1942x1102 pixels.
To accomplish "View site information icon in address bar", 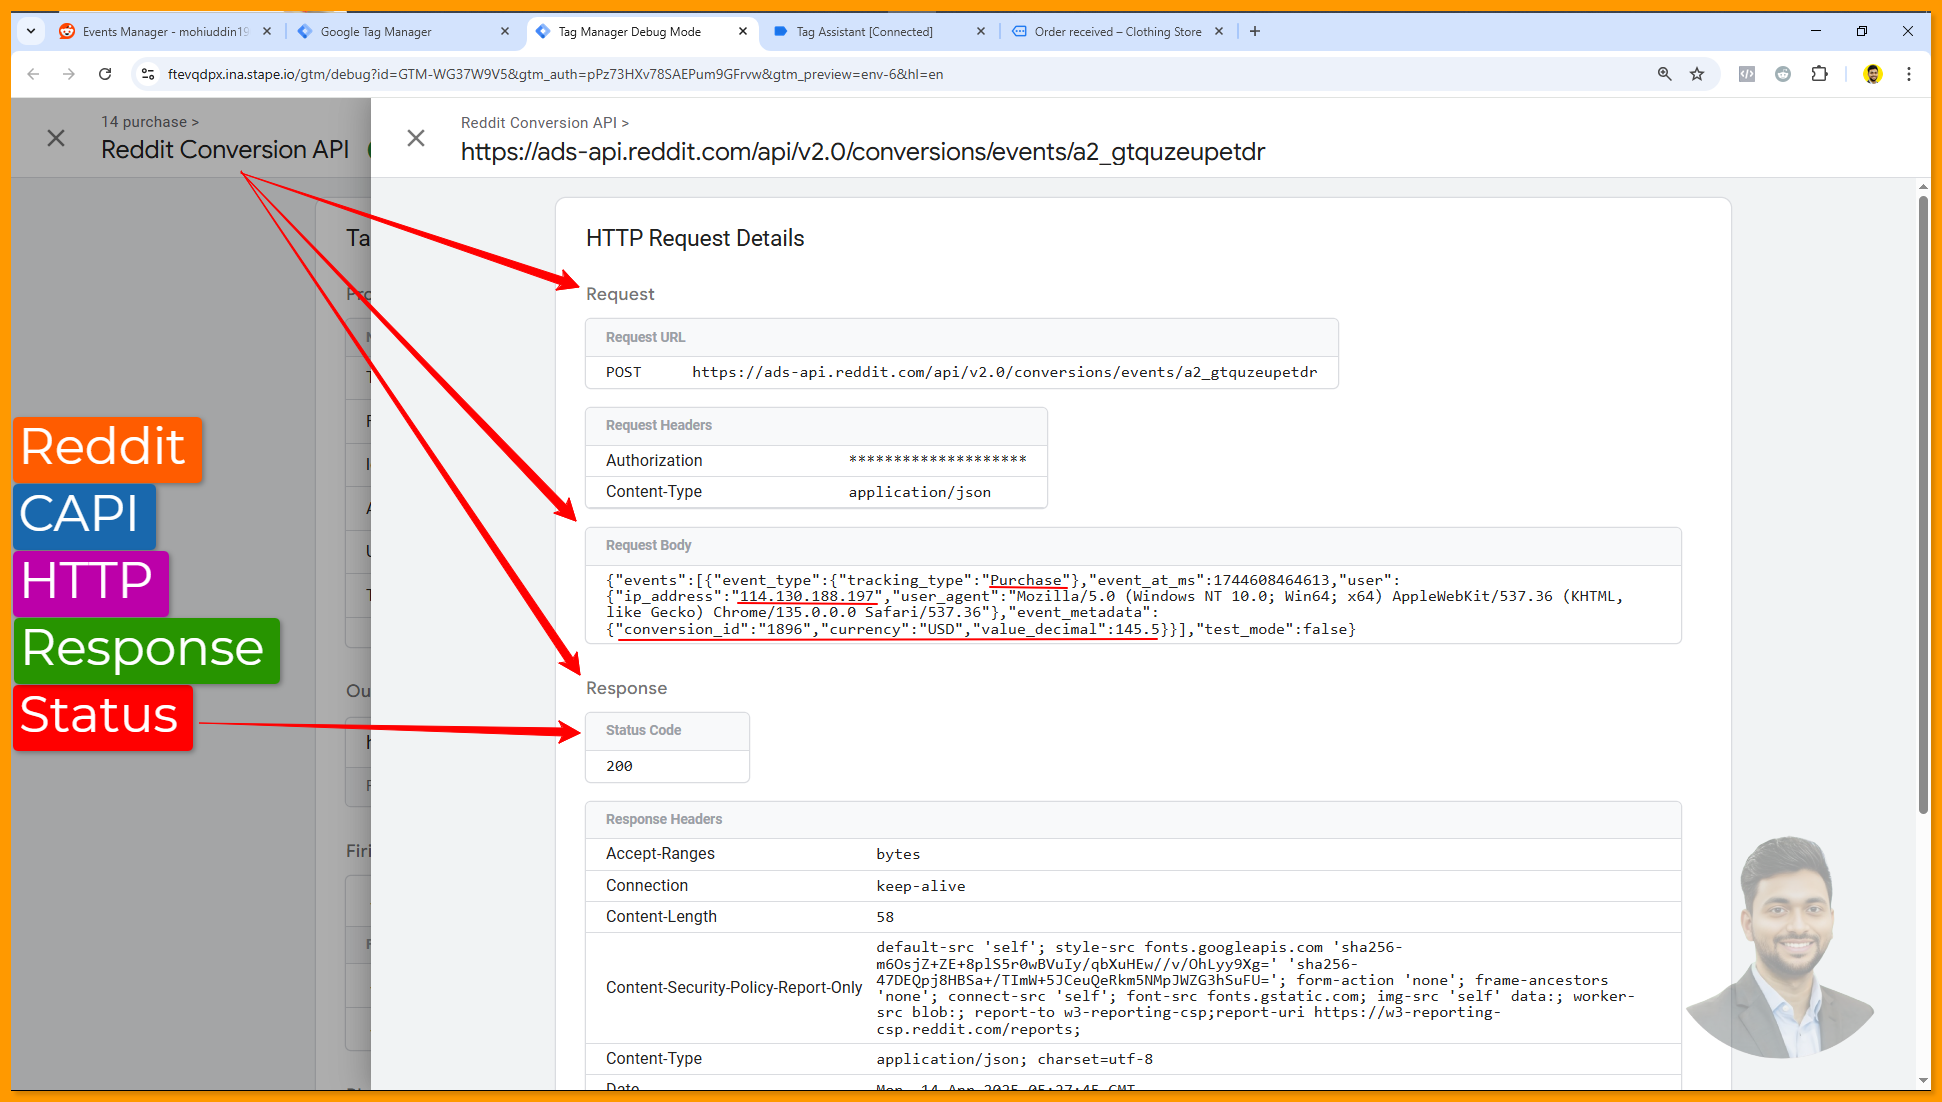I will [x=148, y=74].
